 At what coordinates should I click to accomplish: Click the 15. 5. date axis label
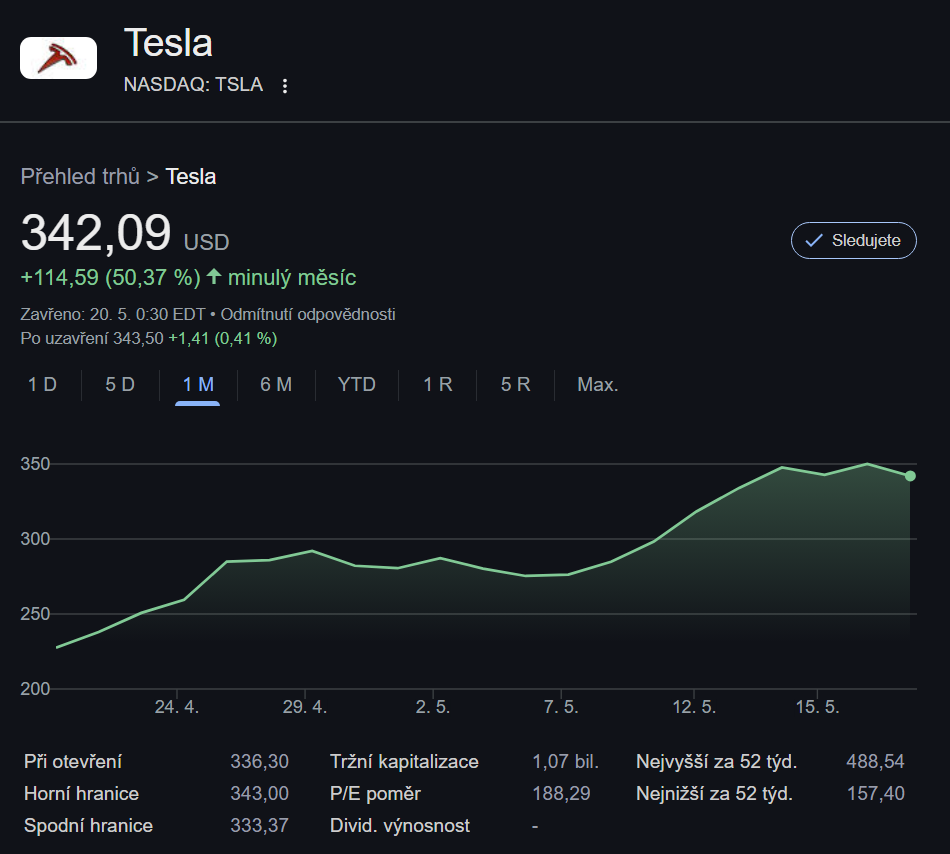(817, 707)
